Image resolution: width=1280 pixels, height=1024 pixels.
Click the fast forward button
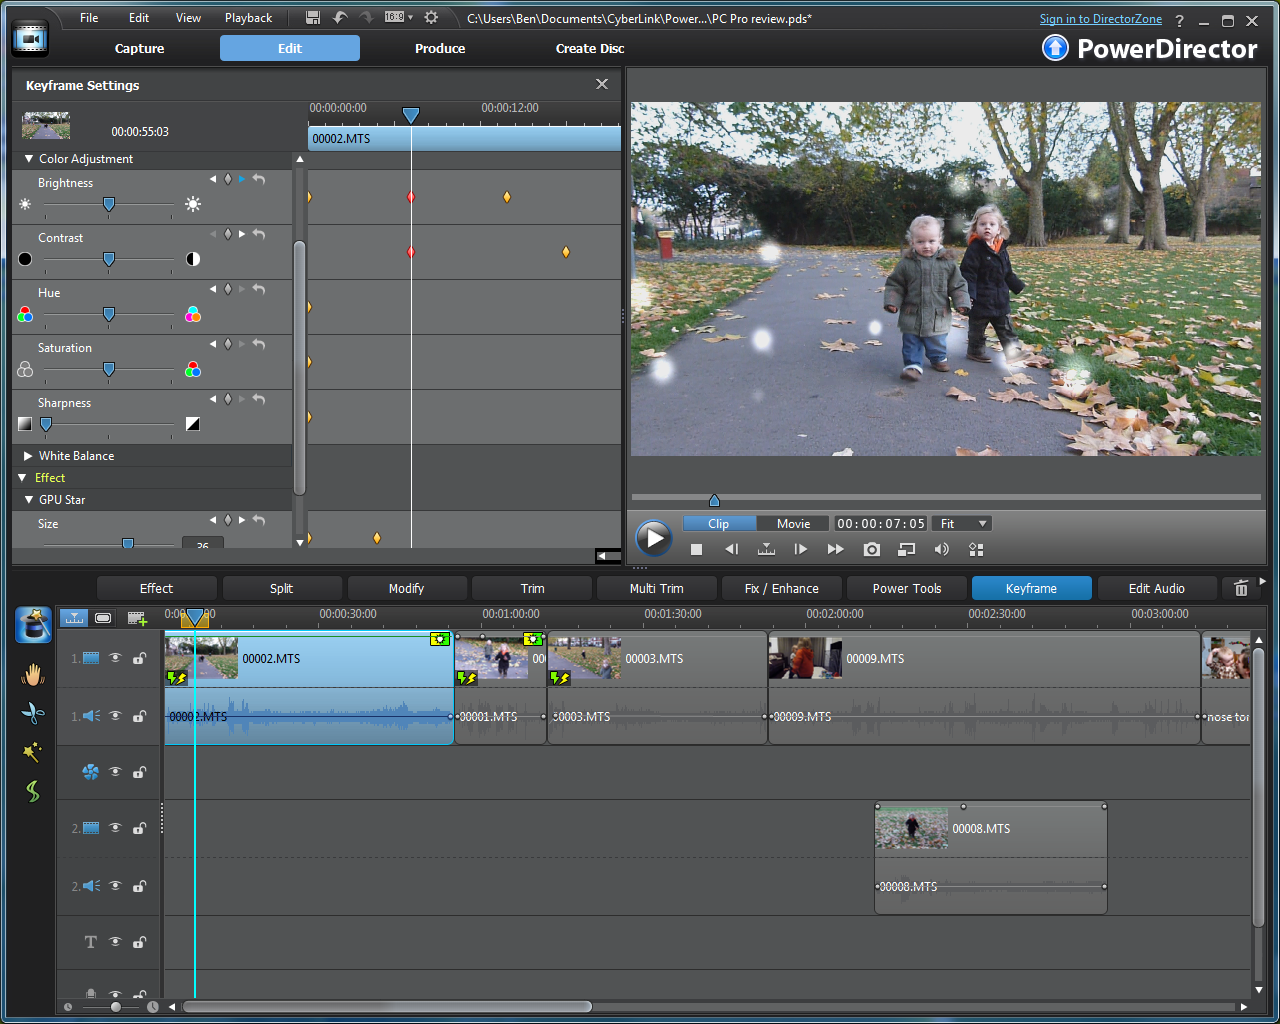(x=835, y=549)
